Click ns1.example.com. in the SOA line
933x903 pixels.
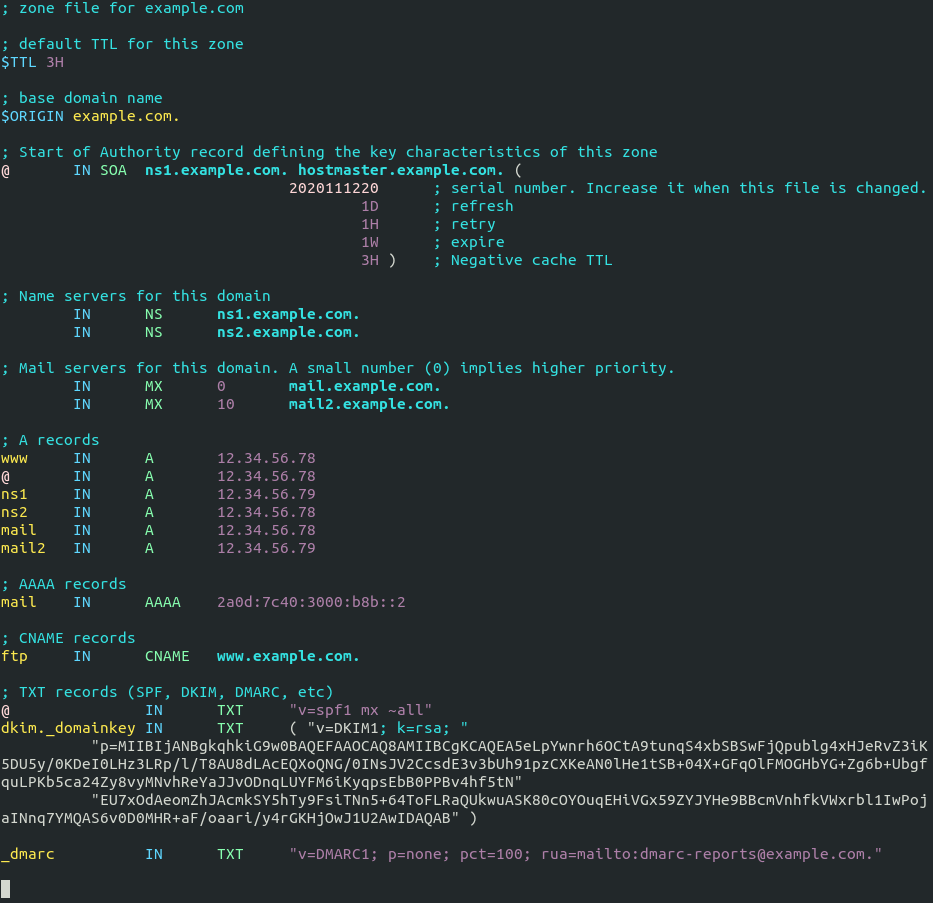click(216, 171)
